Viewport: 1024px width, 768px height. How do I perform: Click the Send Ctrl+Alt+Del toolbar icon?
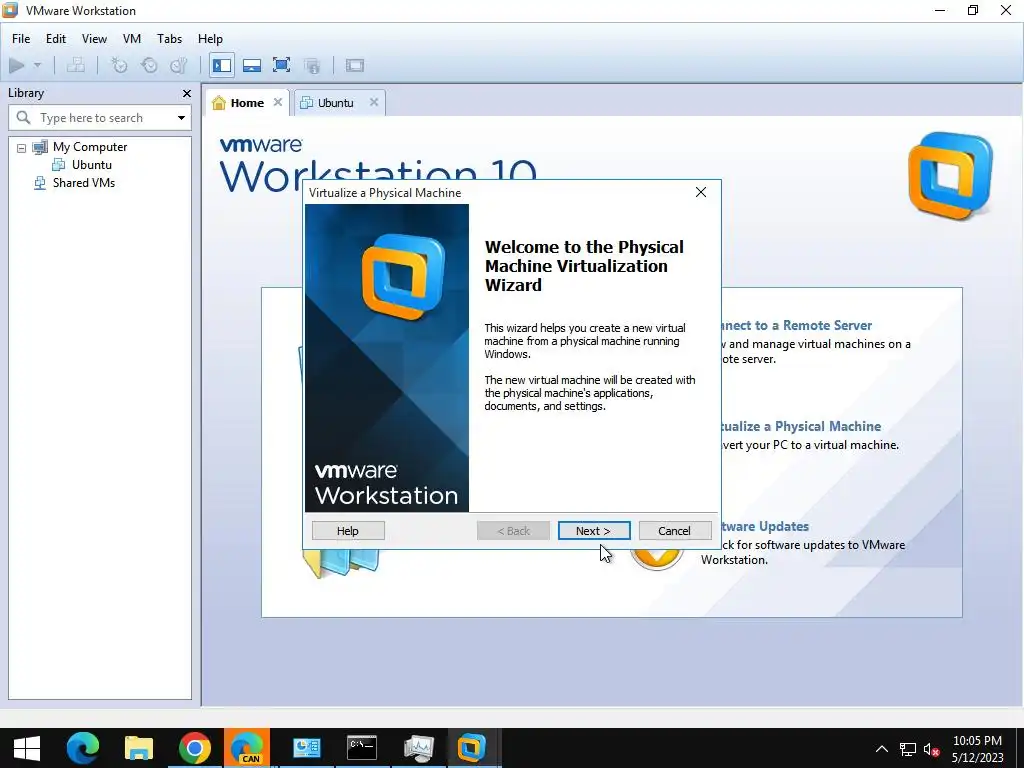click(x=76, y=65)
